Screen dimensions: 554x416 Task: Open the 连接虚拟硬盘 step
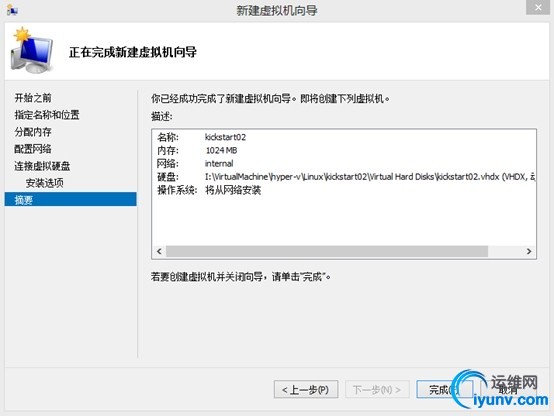coord(42,166)
